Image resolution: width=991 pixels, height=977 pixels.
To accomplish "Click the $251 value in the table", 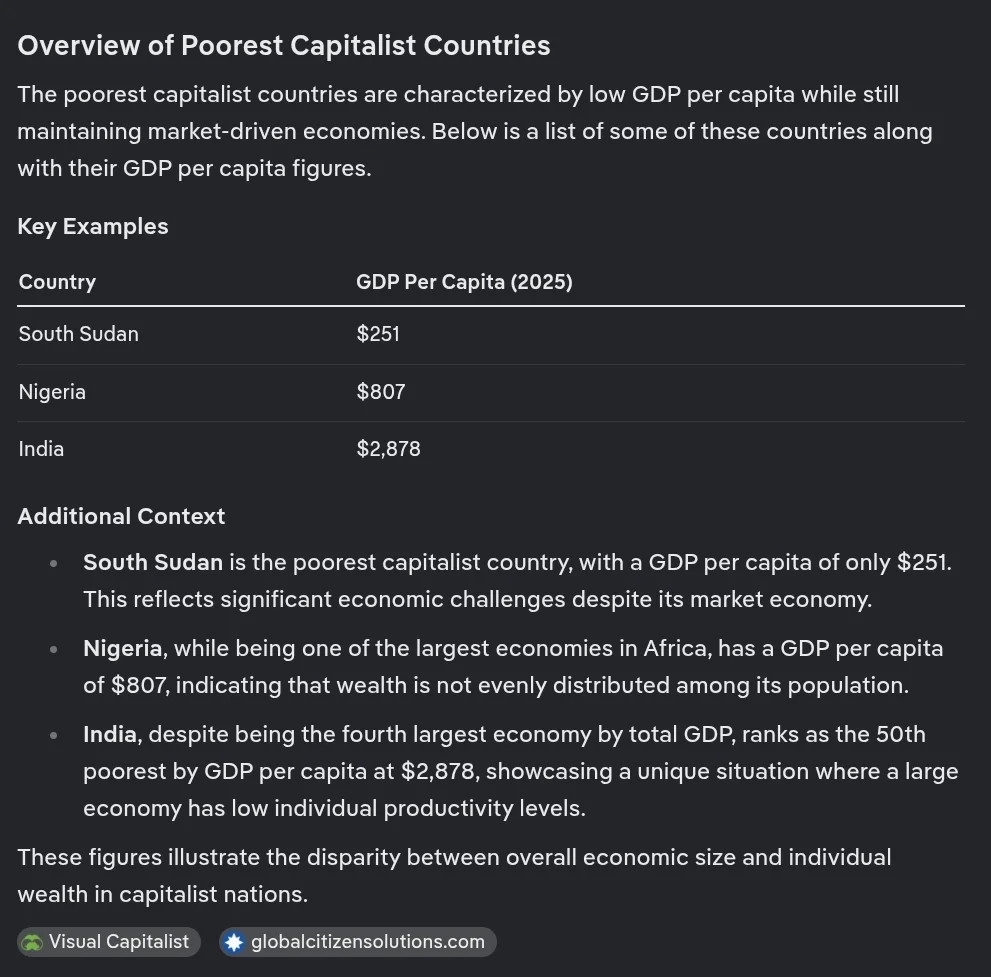I will [x=378, y=334].
